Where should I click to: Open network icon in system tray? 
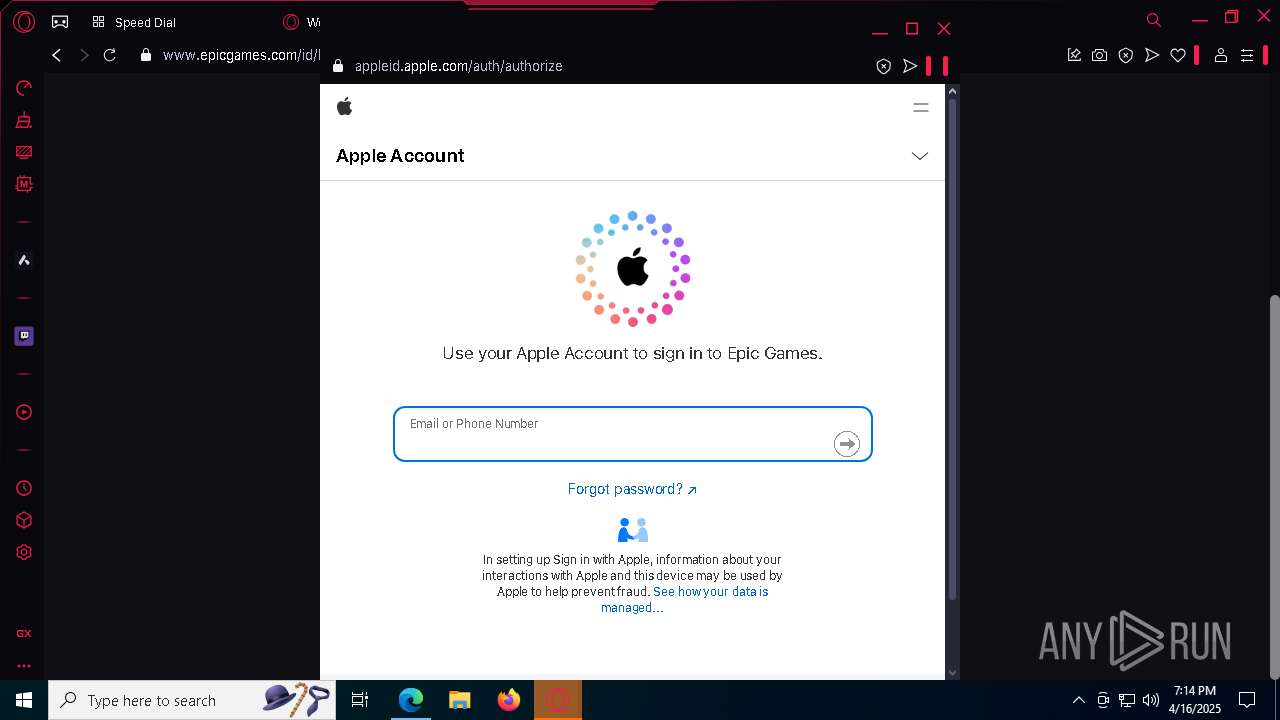coord(1127,700)
